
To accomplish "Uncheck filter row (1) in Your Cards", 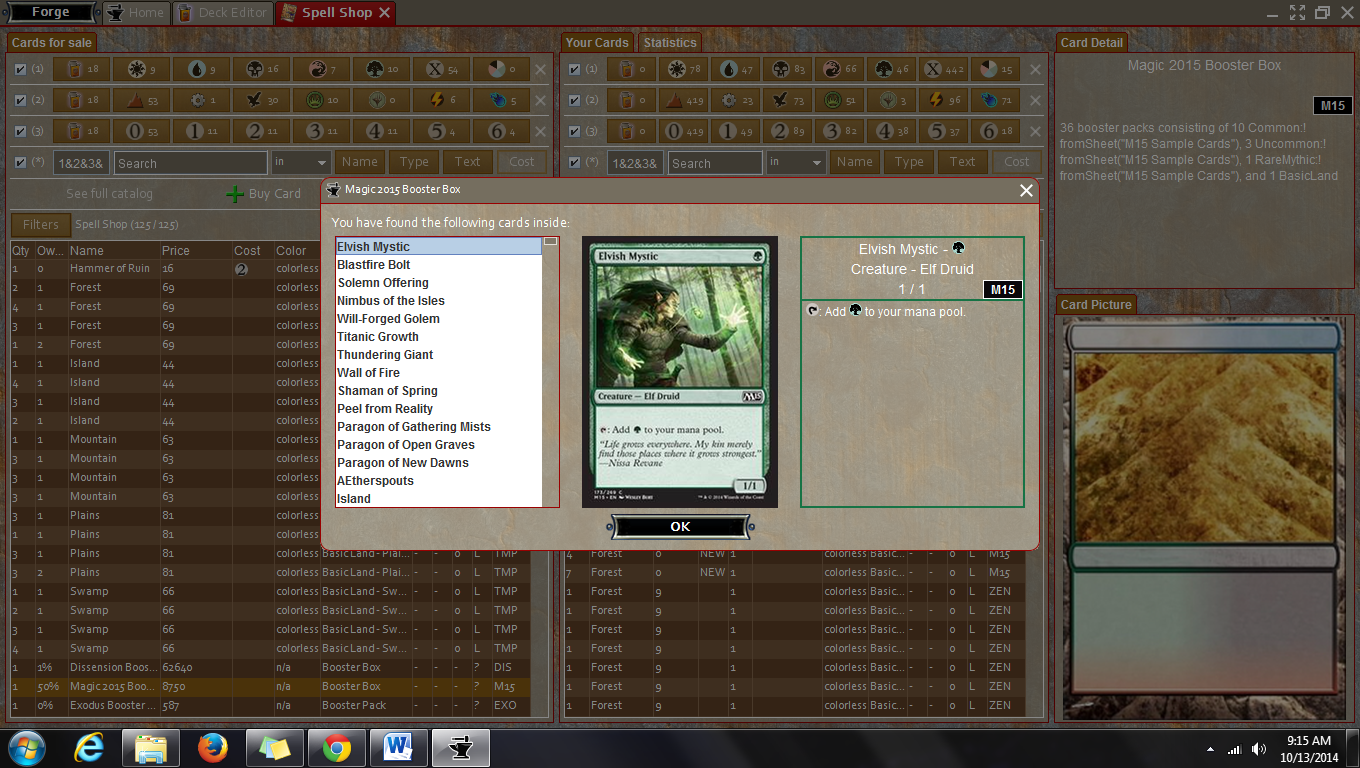I will tap(574, 69).
